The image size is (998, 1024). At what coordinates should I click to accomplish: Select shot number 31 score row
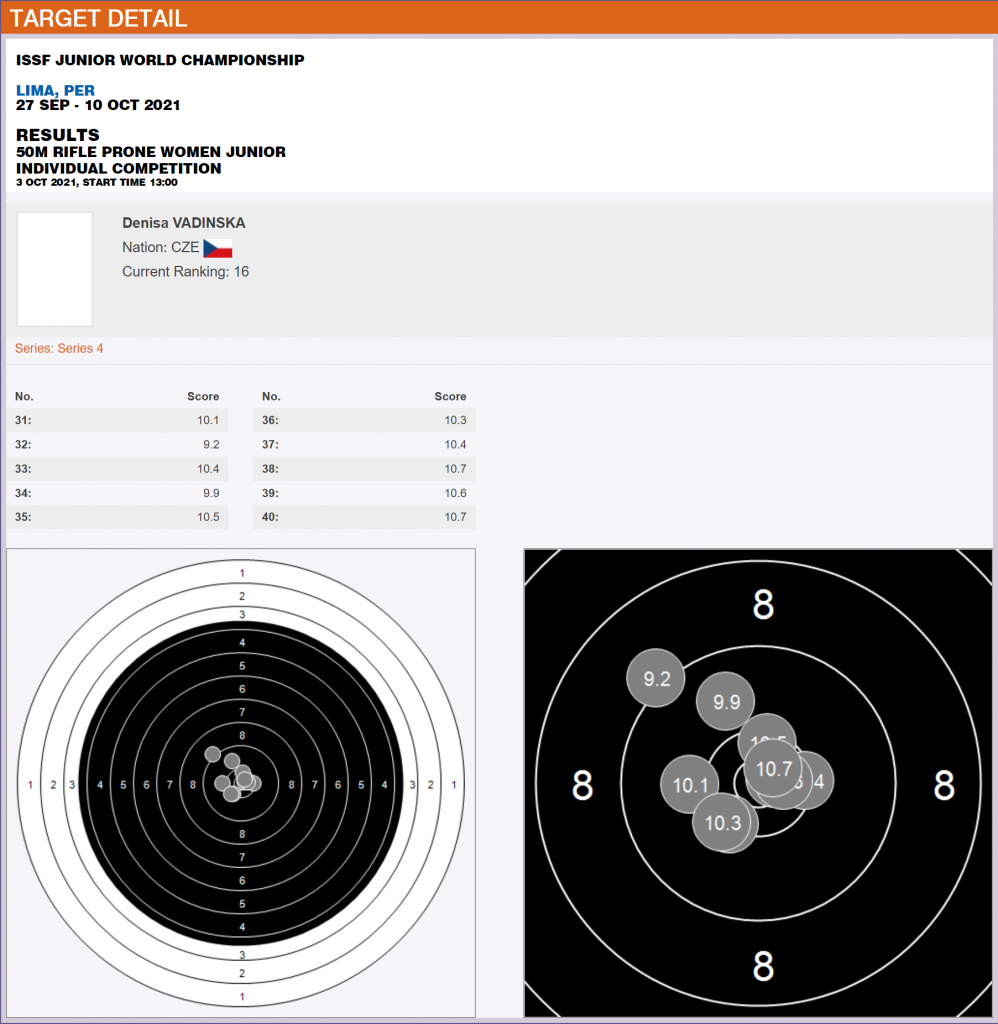tap(118, 420)
